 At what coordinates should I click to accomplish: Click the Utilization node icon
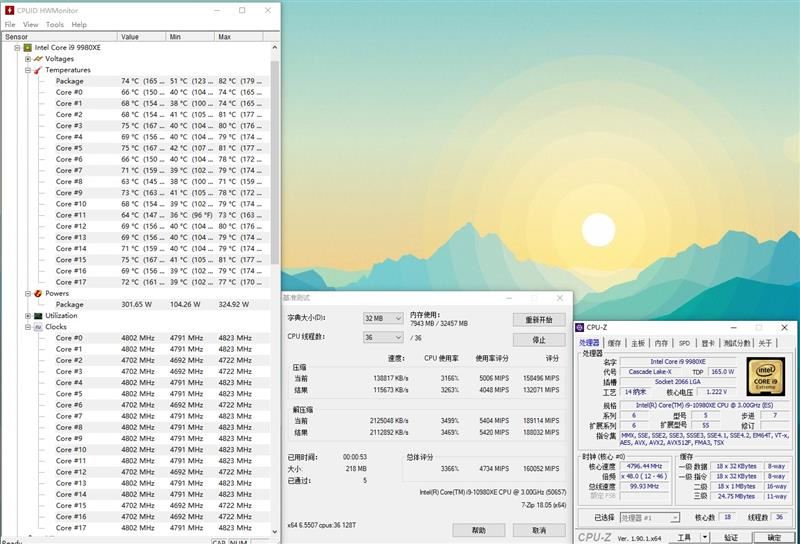(38, 316)
